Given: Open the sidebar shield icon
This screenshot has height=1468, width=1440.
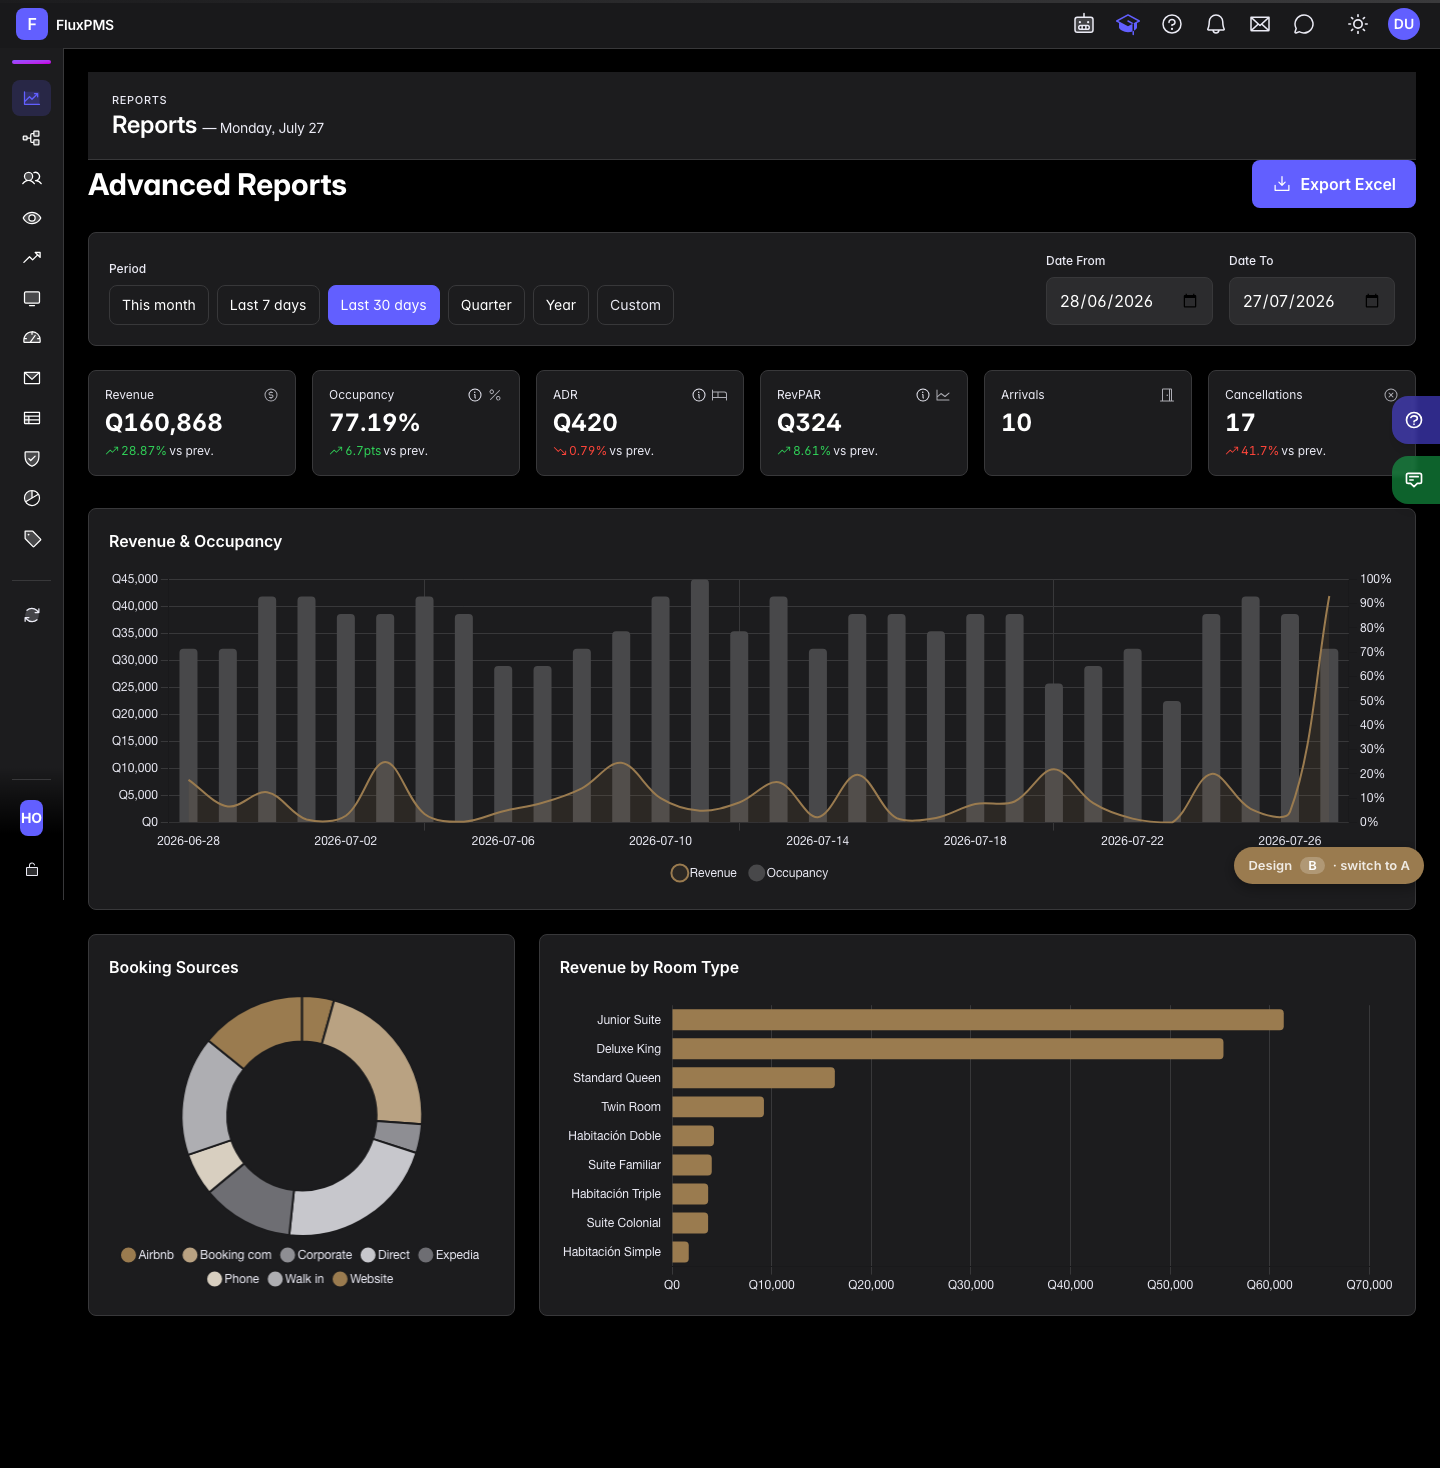Looking at the screenshot, I should coord(32,458).
